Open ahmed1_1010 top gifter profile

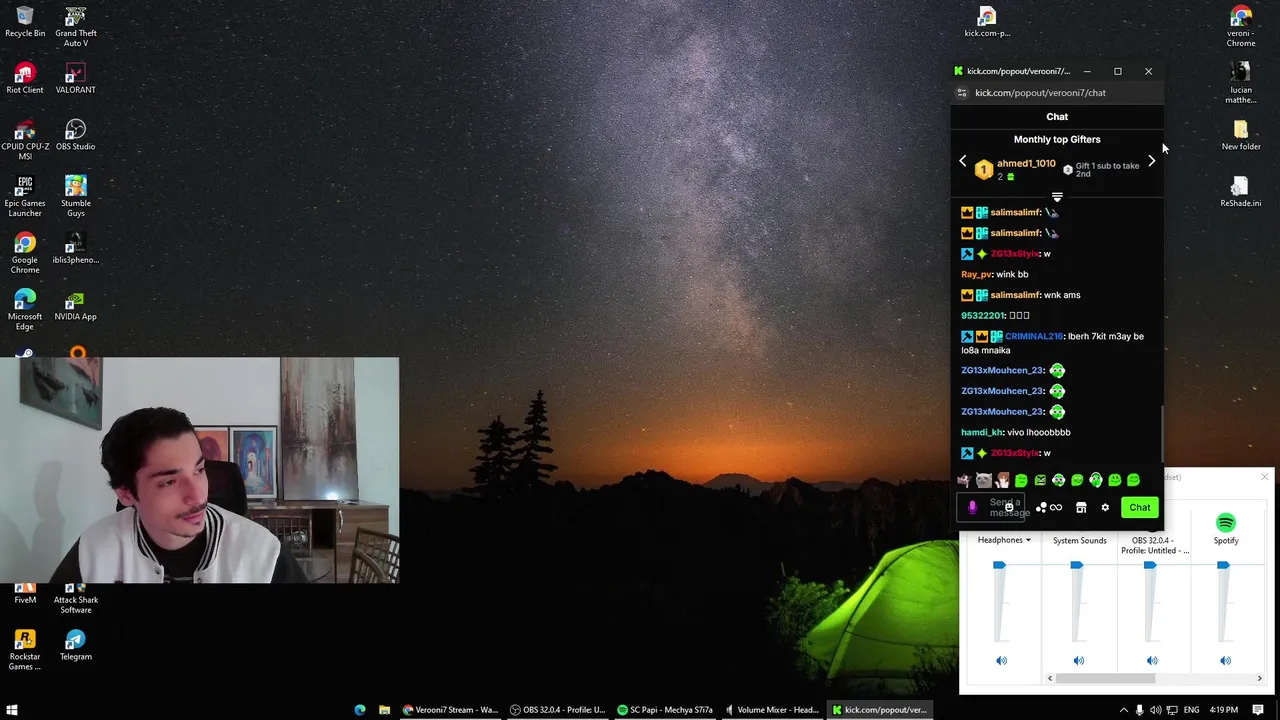(1026, 164)
